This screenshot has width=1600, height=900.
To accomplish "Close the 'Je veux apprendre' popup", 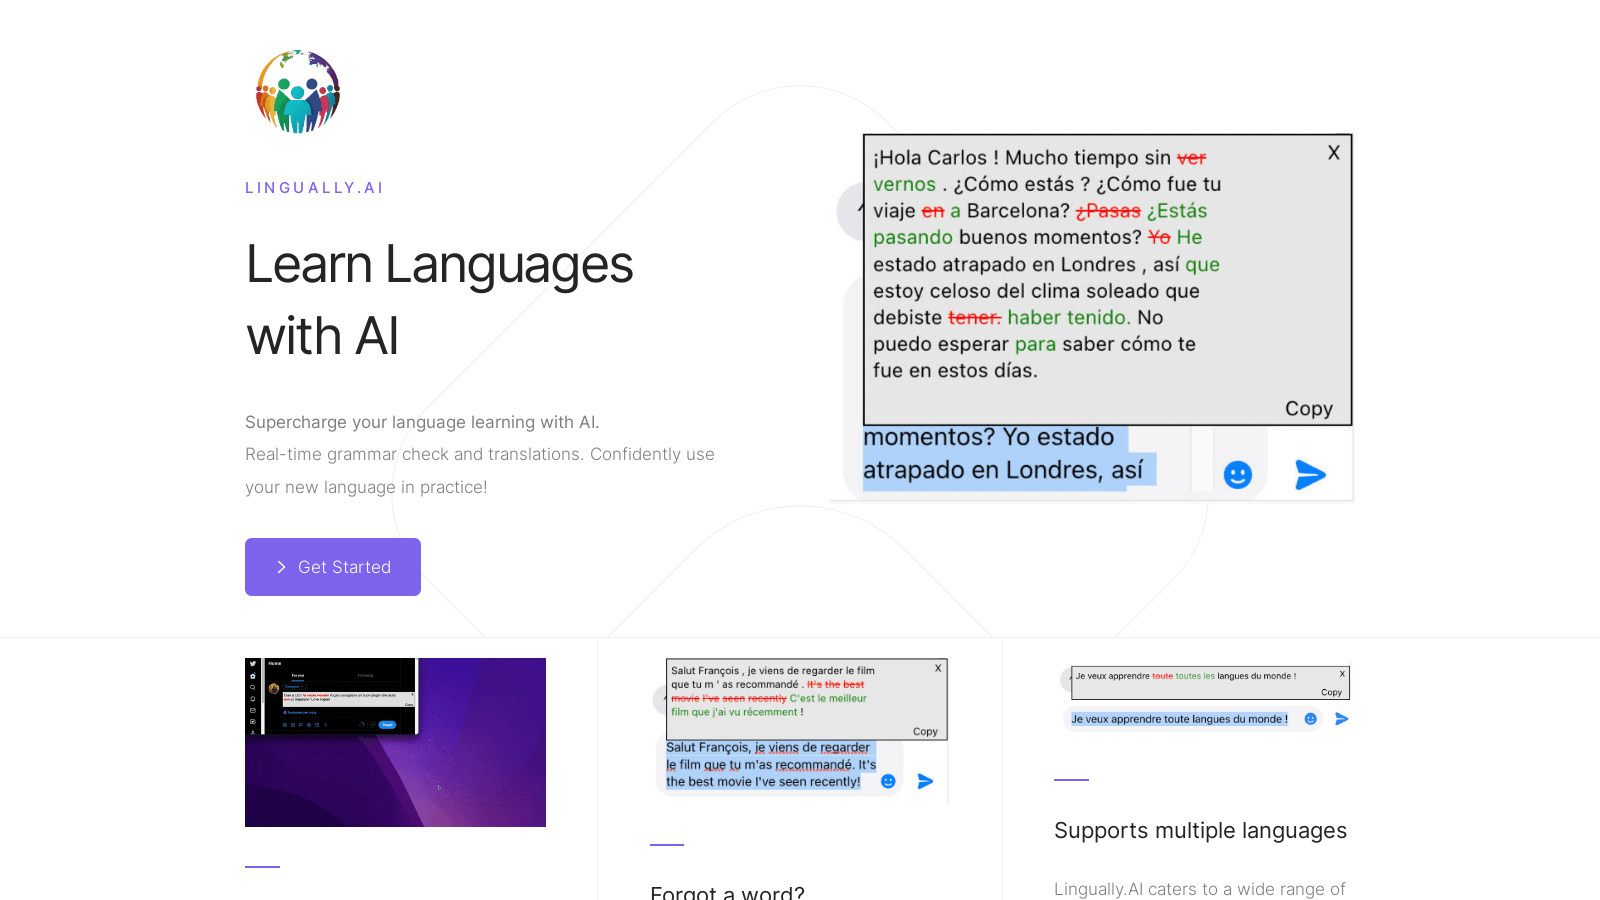I will pos(1342,673).
